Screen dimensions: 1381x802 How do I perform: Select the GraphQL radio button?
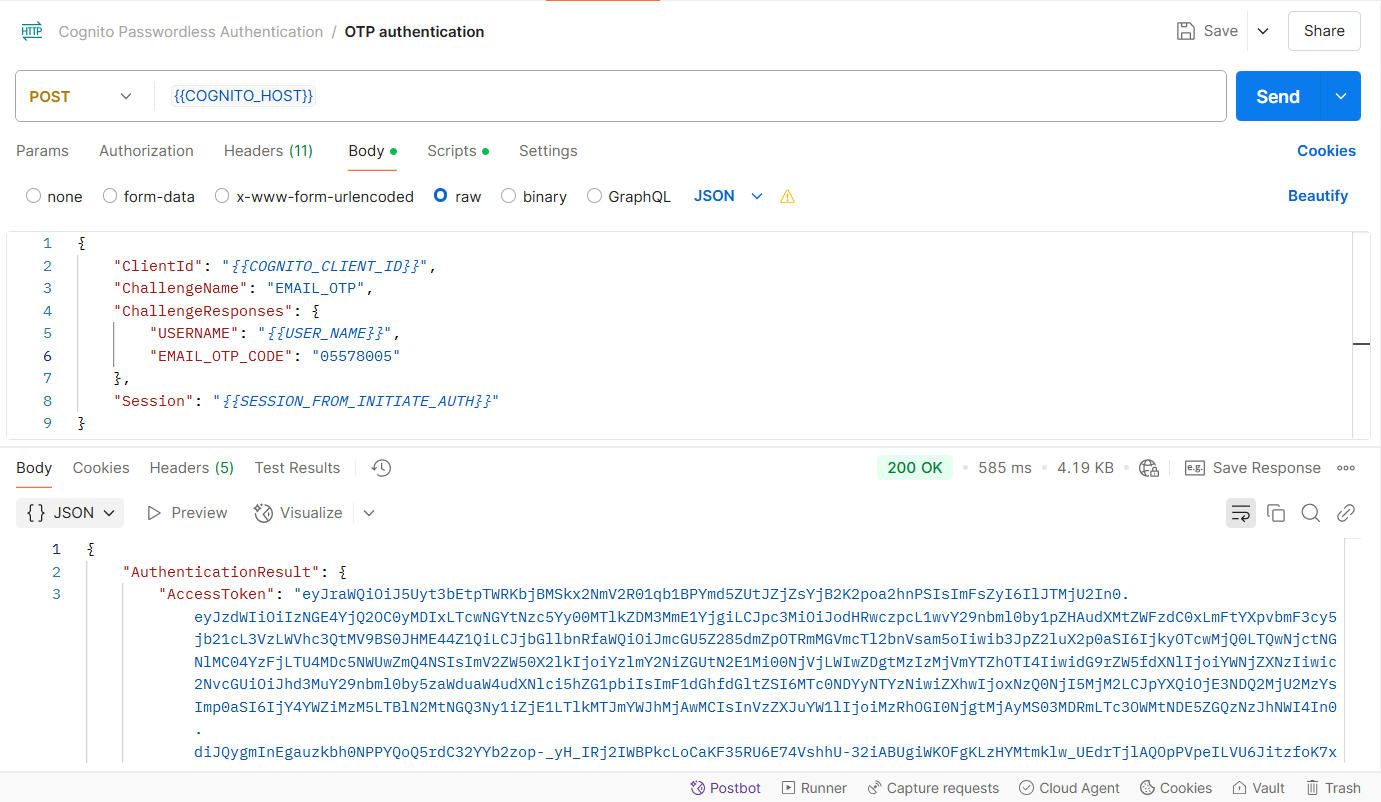tap(595, 197)
